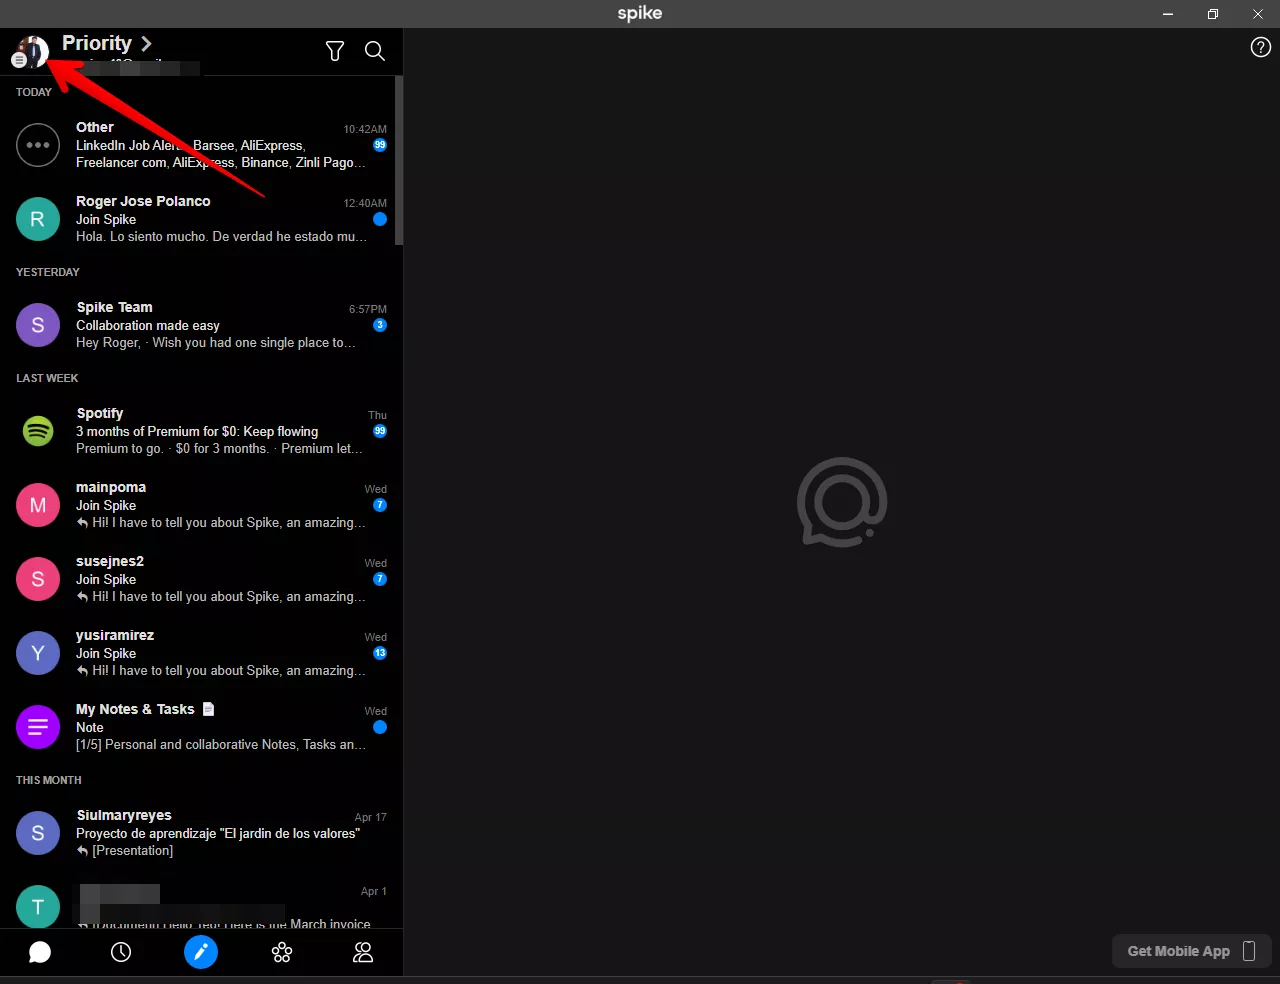The image size is (1280, 984).
Task: Open the contacts tab in bottom bar
Action: pyautogui.click(x=363, y=952)
